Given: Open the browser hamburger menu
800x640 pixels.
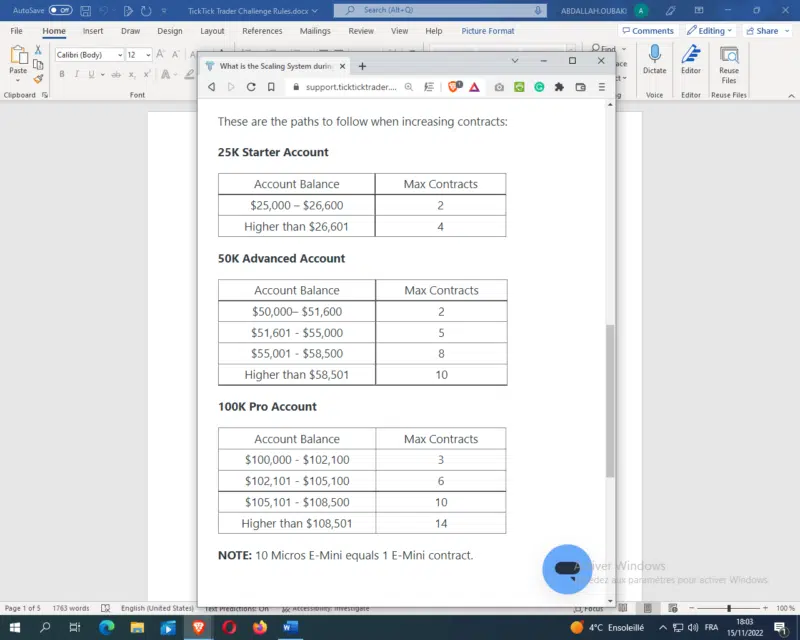Looking at the screenshot, I should click(x=602, y=87).
